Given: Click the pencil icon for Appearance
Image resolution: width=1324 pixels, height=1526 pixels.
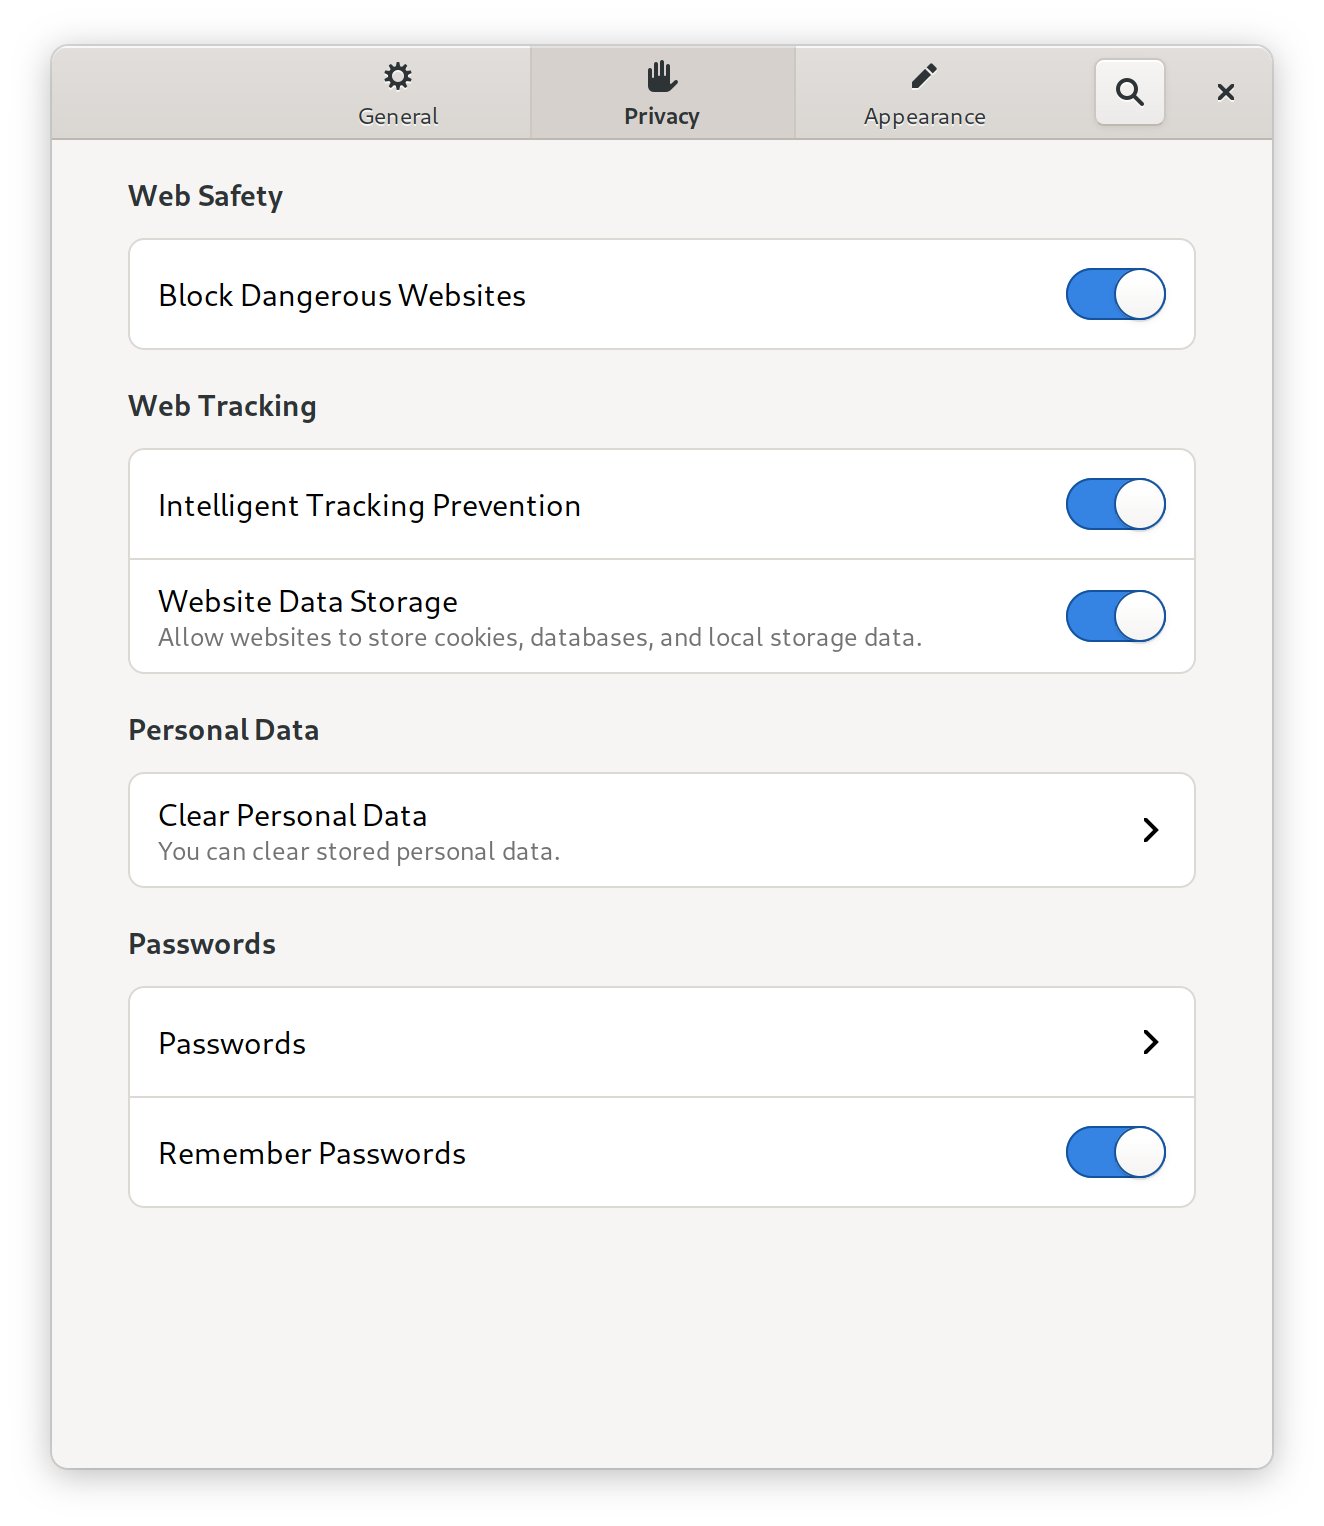Looking at the screenshot, I should click(924, 76).
